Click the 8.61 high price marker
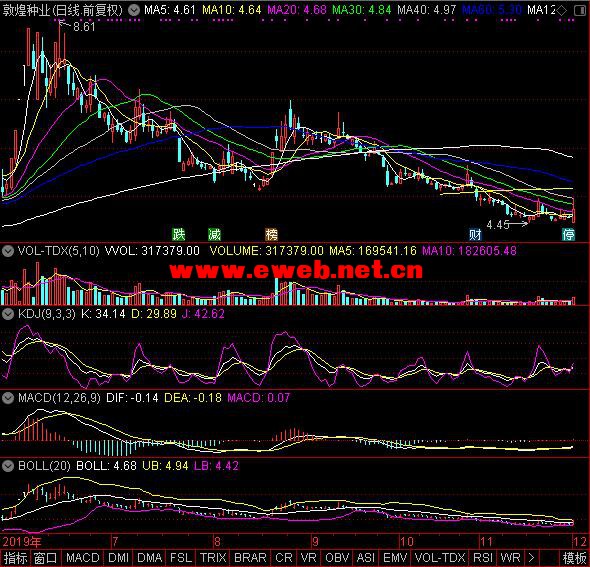Viewport: 590px width, 567px height. point(84,27)
